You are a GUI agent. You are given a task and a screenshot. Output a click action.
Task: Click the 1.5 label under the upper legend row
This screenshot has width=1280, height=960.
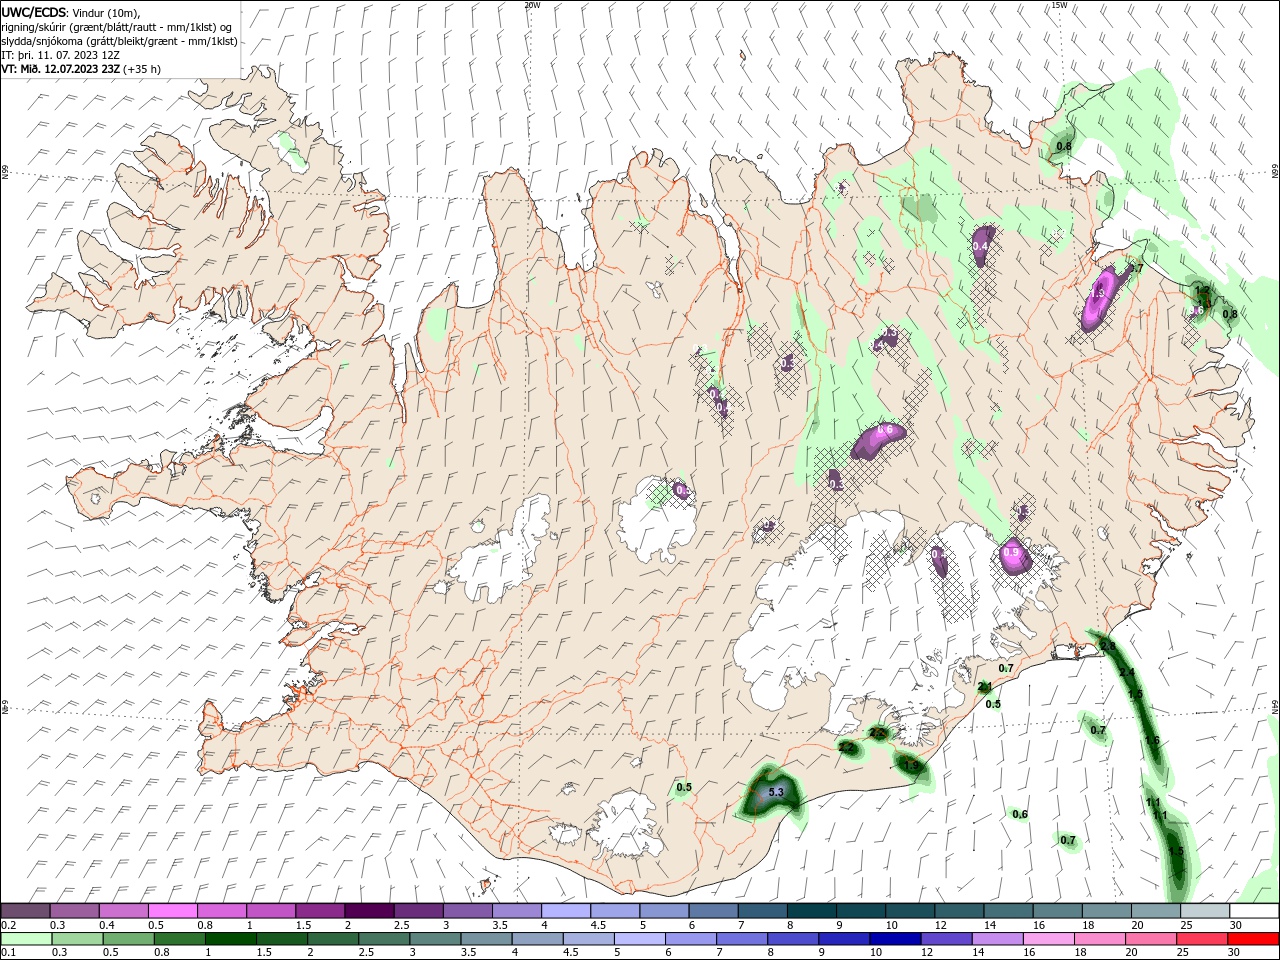303,925
